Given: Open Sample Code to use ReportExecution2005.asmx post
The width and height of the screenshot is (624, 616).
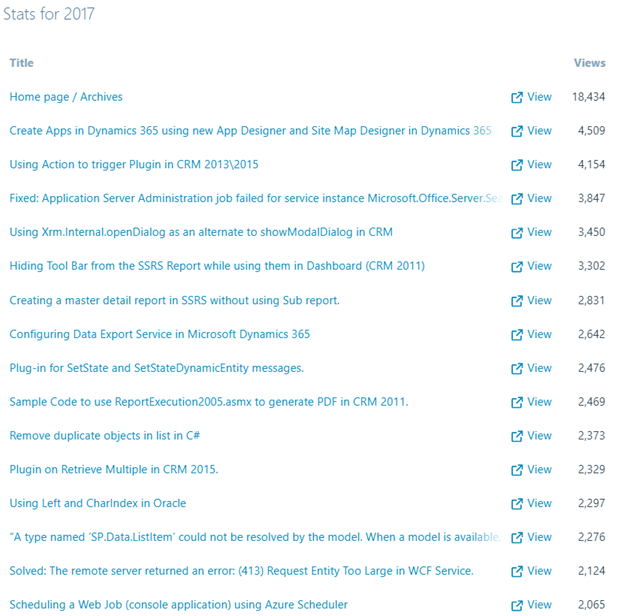Looking at the screenshot, I should (x=208, y=402).
